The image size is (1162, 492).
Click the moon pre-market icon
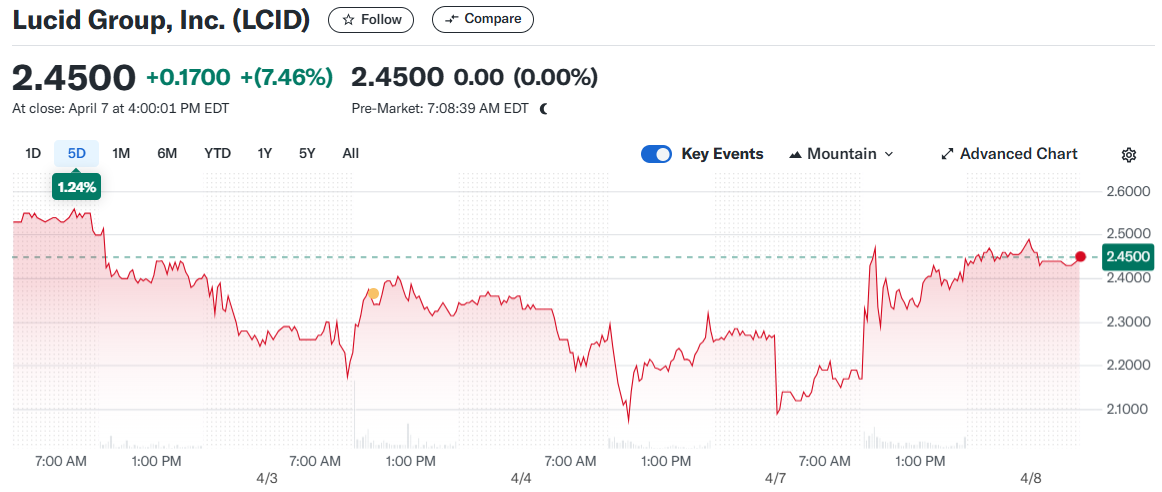point(544,108)
